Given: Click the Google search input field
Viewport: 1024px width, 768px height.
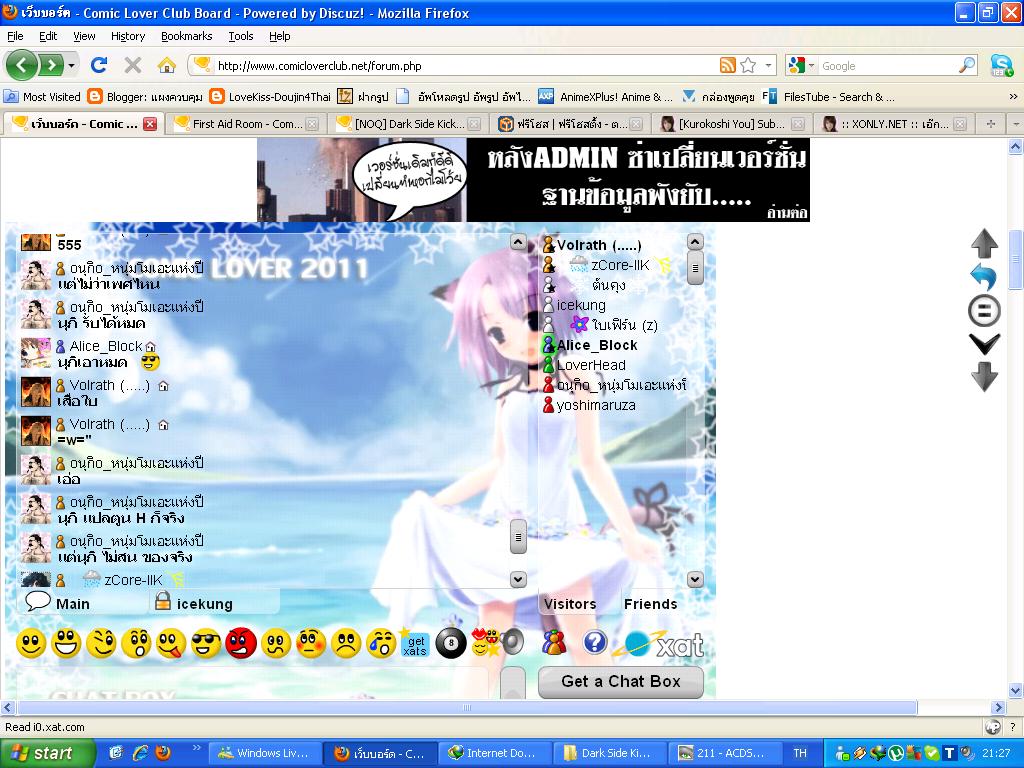Looking at the screenshot, I should click(x=888, y=65).
